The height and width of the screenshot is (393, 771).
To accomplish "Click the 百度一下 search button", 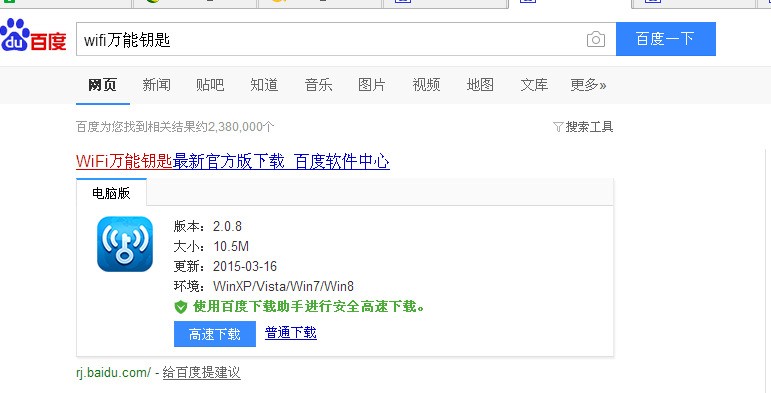I will (x=665, y=39).
